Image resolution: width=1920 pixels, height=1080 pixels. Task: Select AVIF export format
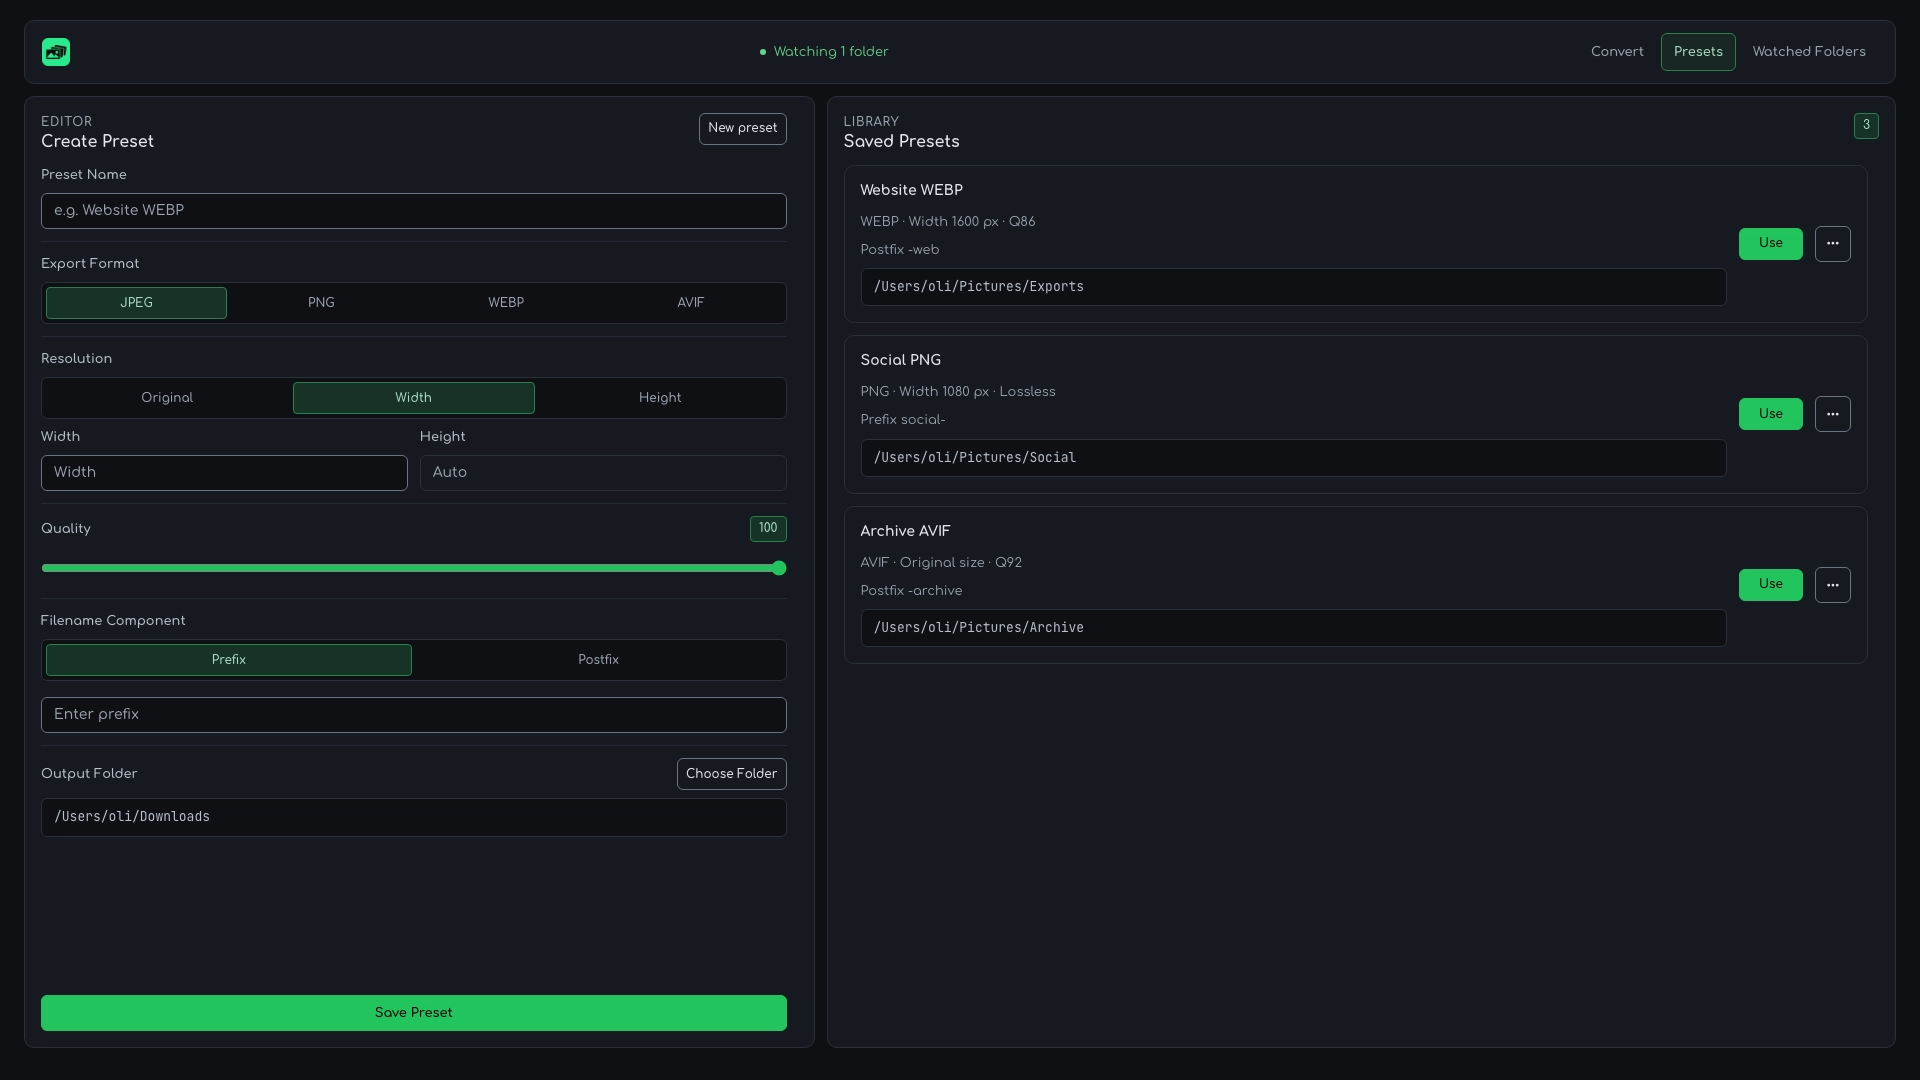coord(691,303)
